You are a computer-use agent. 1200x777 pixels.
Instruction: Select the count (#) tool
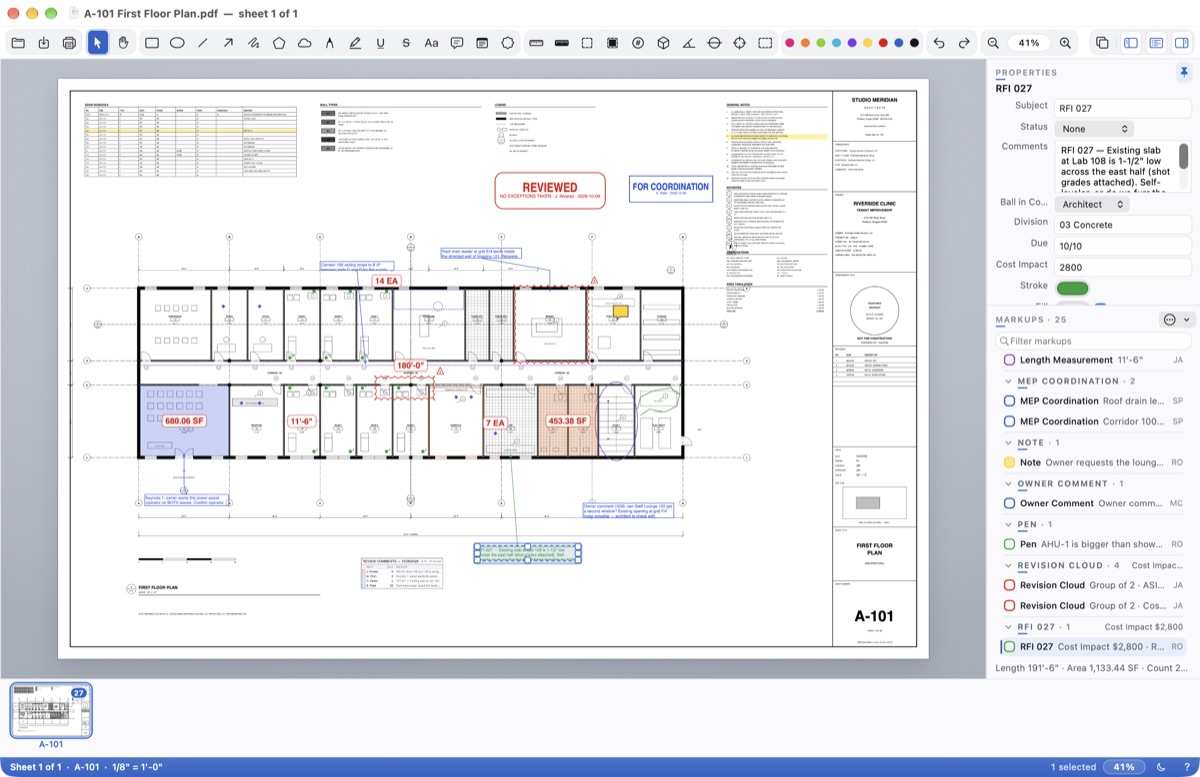pyautogui.click(x=638, y=43)
